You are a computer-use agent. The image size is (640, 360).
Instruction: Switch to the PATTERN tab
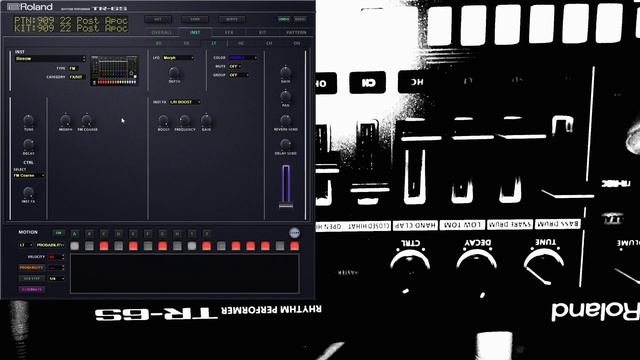[x=296, y=32]
